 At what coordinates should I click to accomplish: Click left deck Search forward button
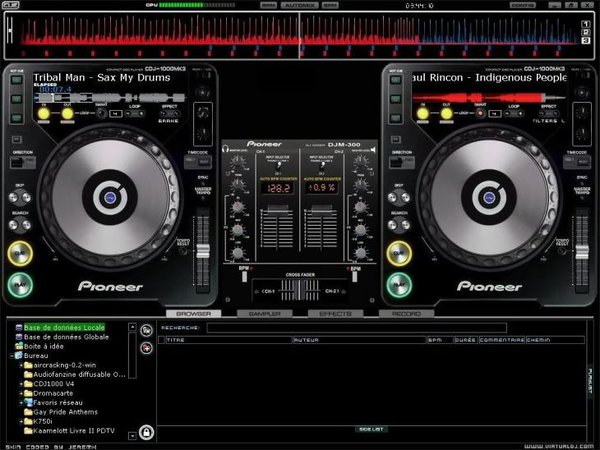tap(26, 225)
